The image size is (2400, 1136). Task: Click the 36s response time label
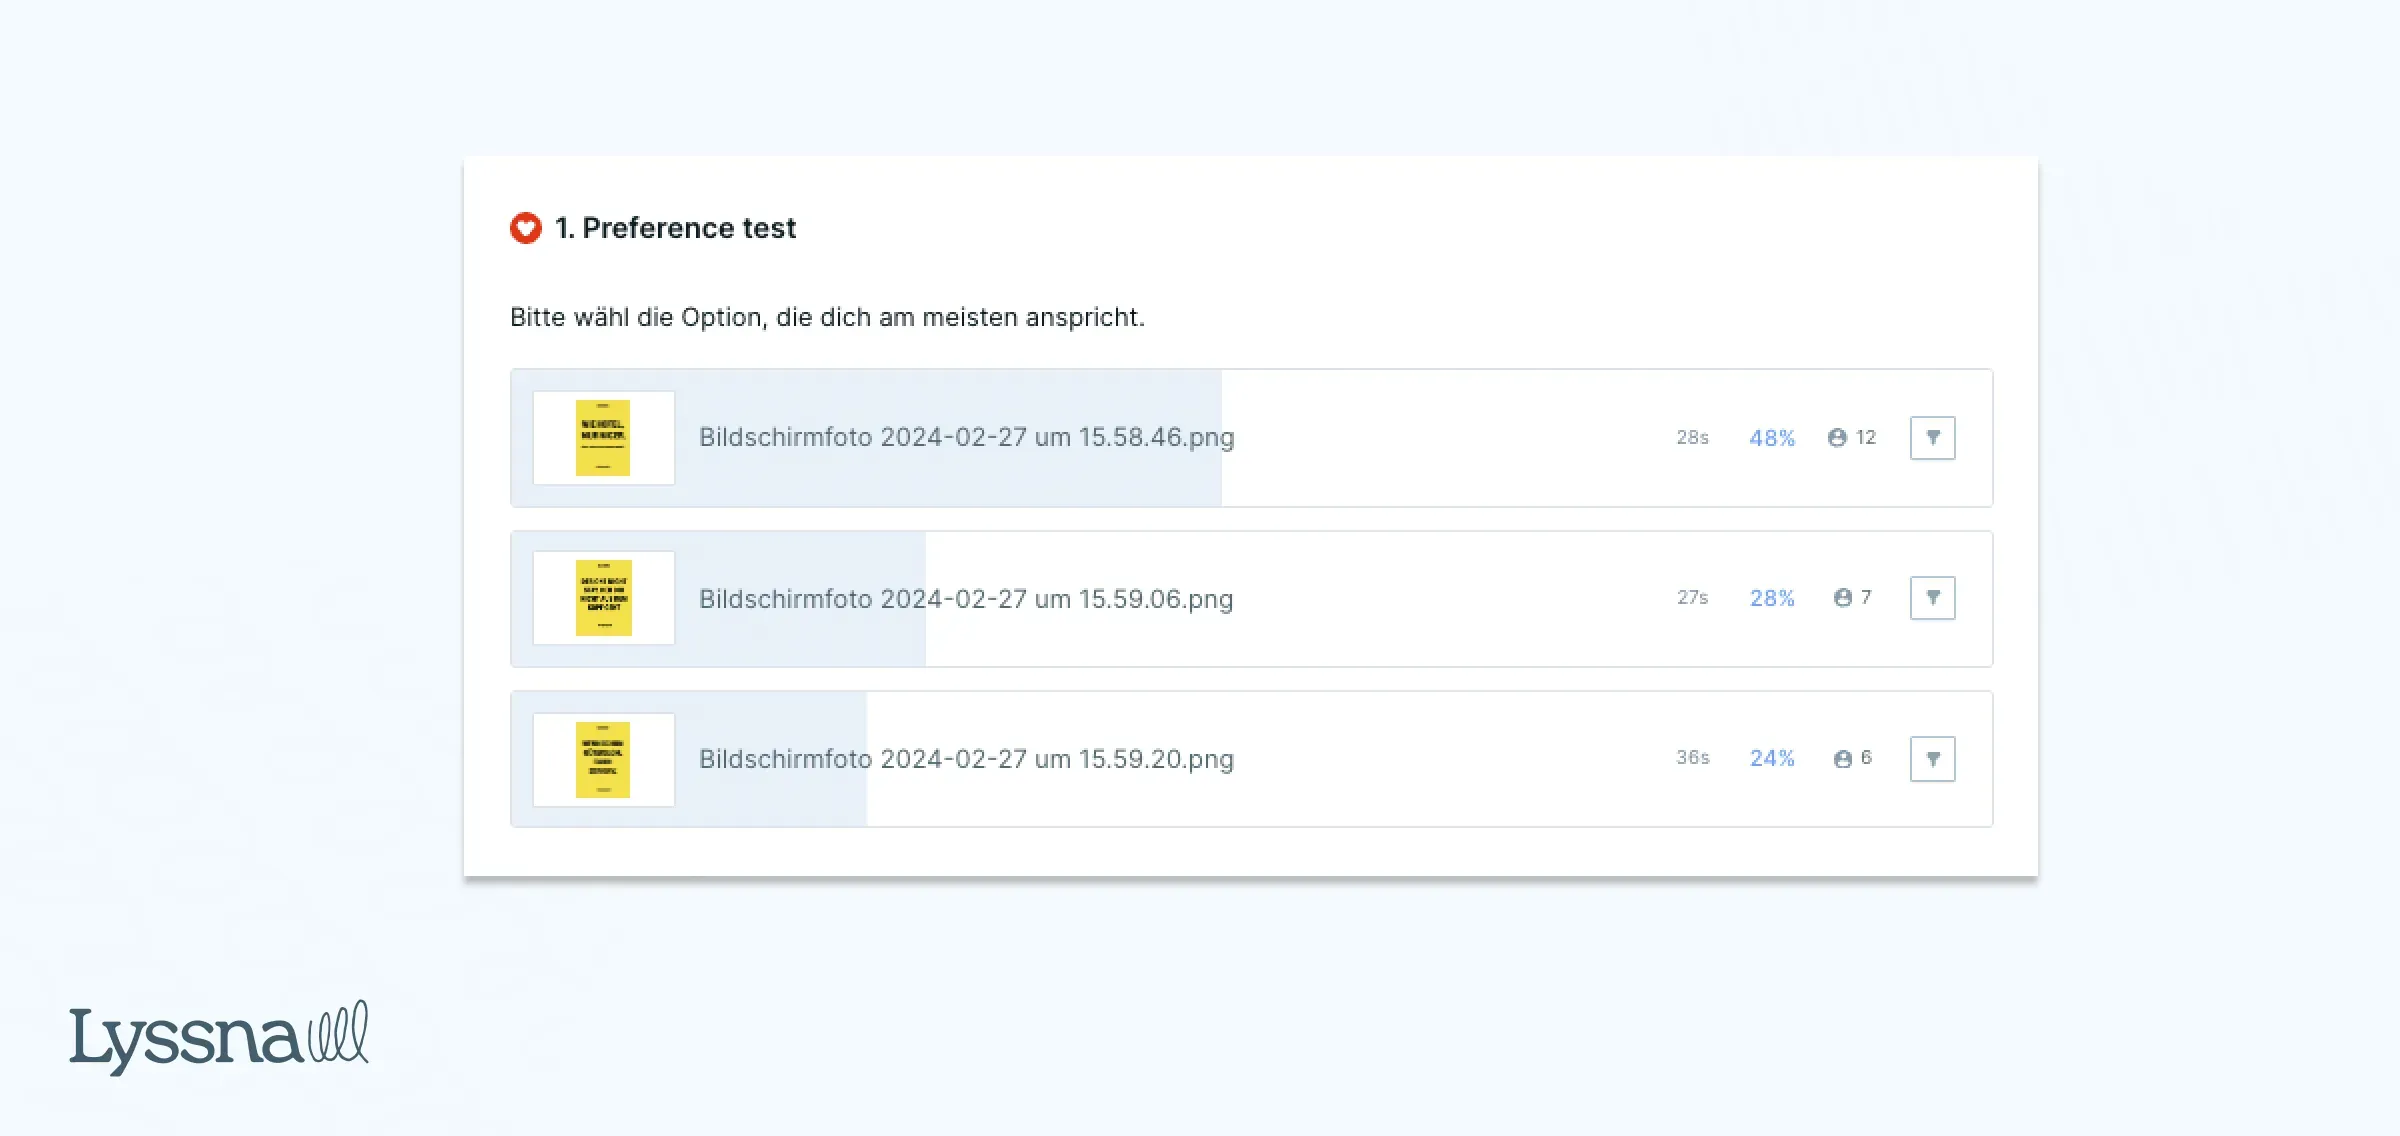[1693, 758]
